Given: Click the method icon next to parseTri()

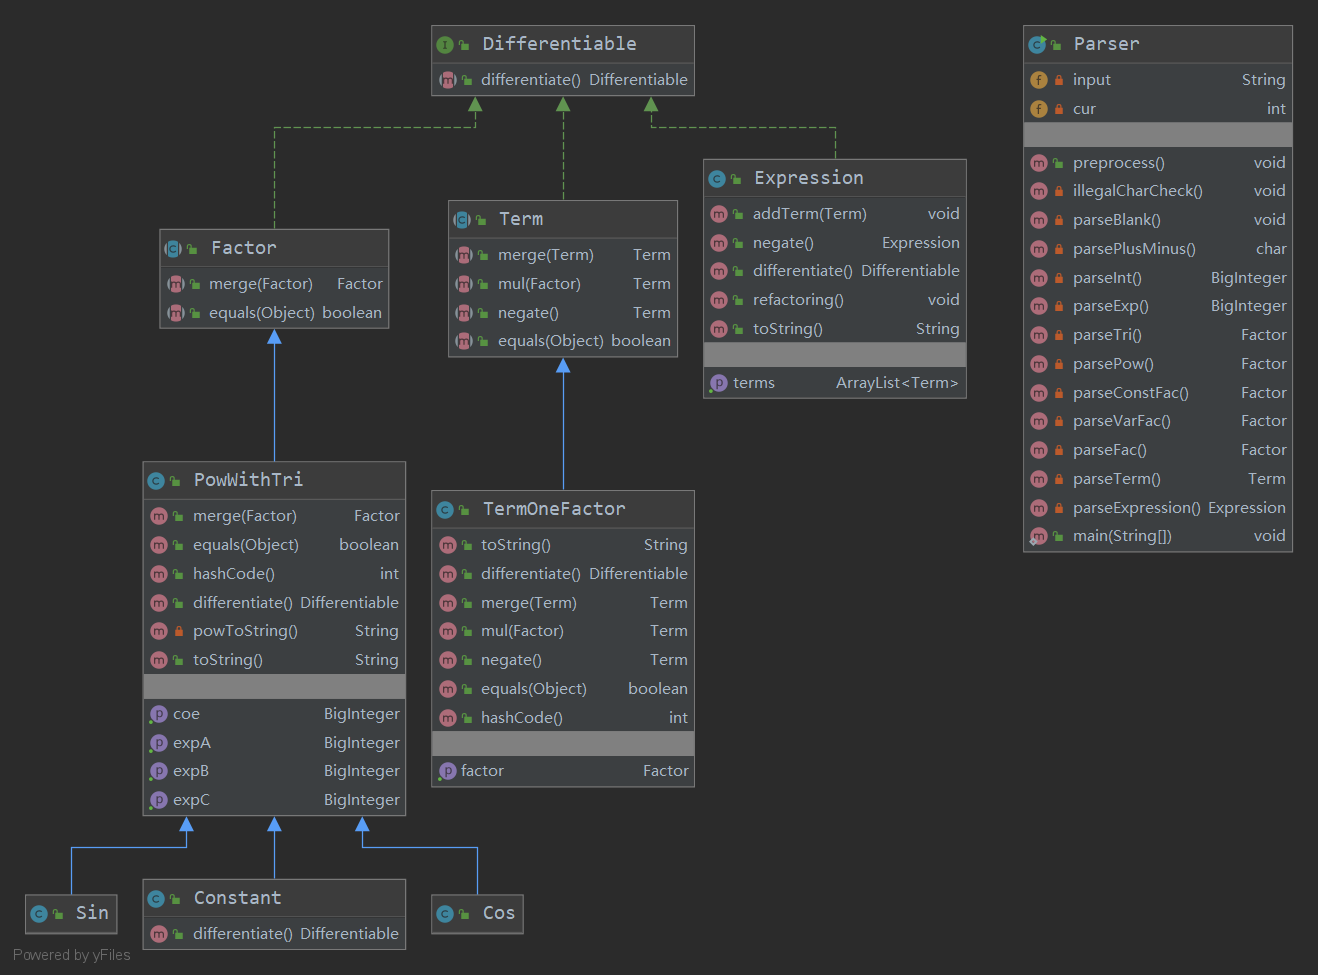Looking at the screenshot, I should click(1039, 335).
